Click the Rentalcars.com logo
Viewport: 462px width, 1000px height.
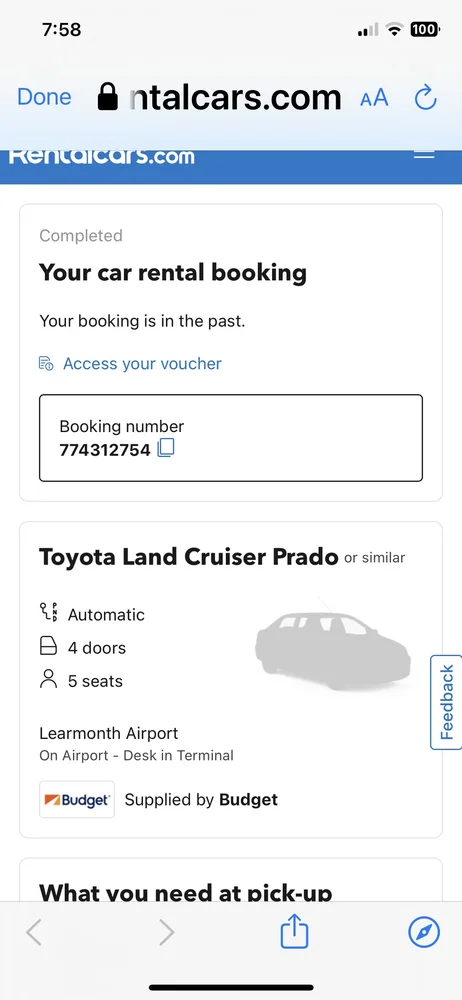click(102, 157)
